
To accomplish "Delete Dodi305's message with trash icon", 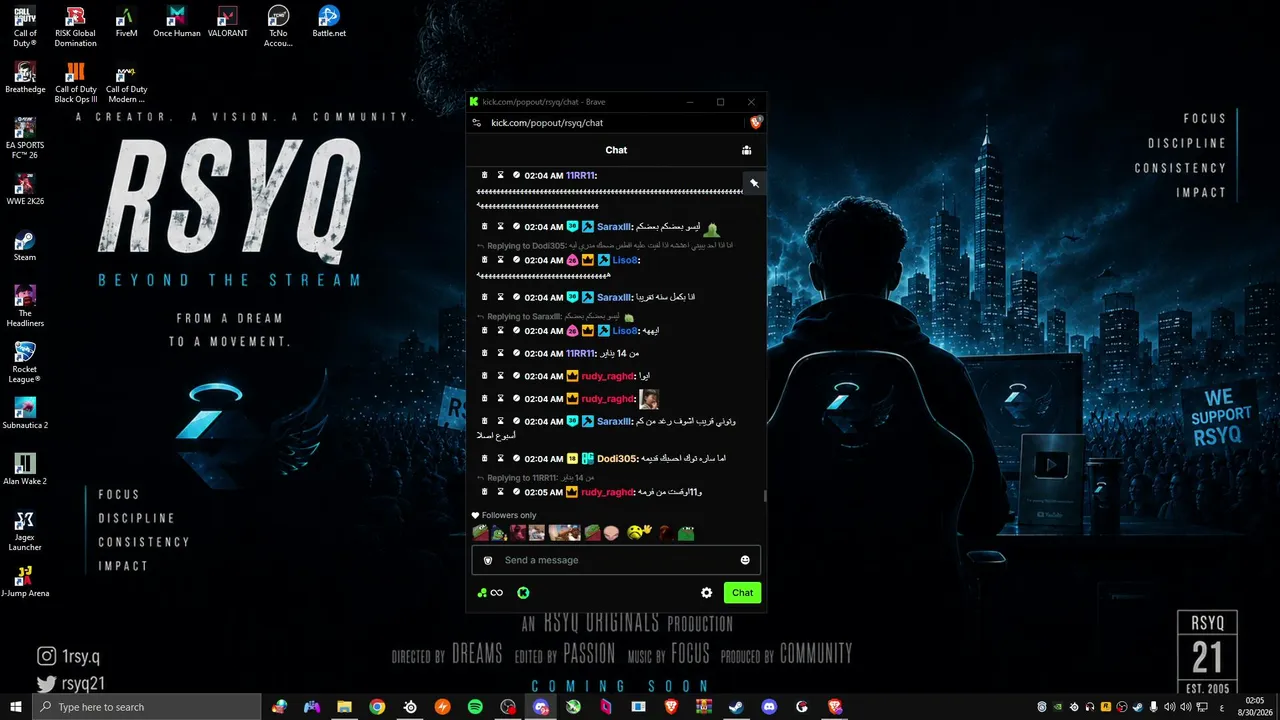I will coord(484,458).
